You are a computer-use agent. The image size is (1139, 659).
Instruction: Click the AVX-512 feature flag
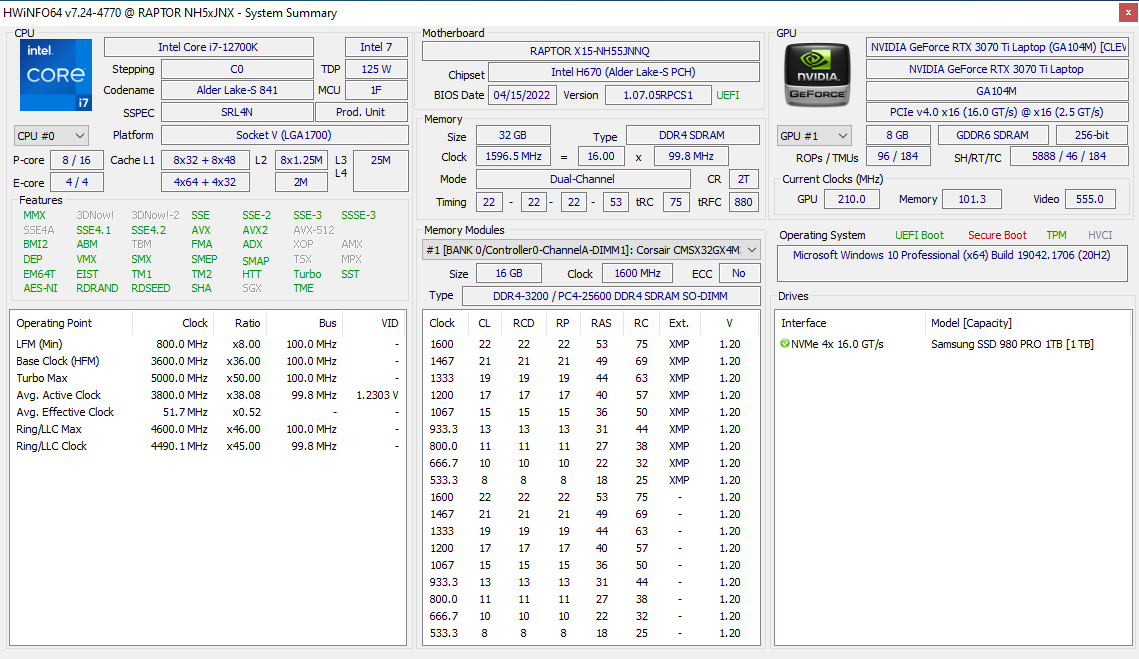pos(314,230)
